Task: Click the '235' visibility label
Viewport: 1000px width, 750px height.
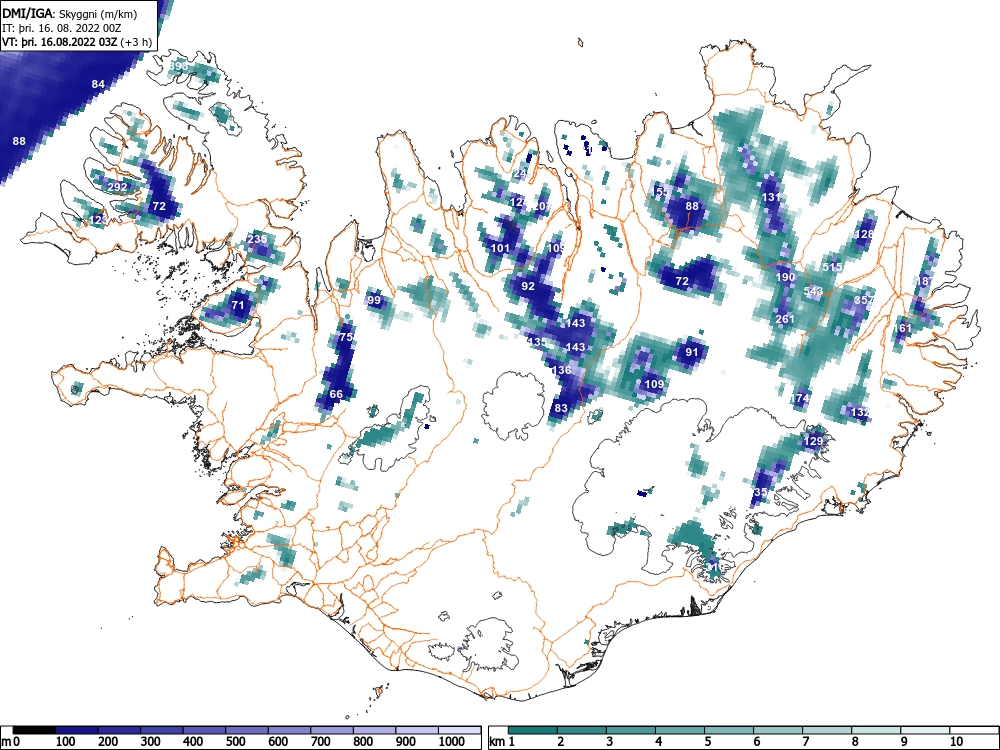Action: click(x=257, y=239)
